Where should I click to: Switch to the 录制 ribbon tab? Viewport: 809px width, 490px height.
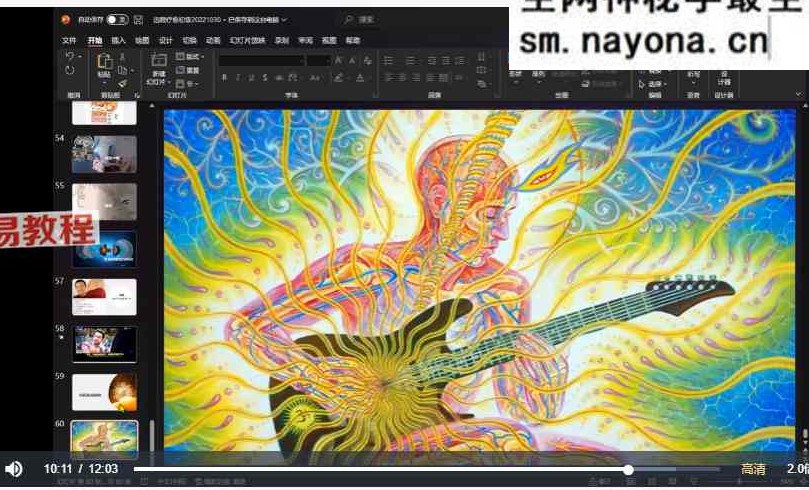click(x=282, y=40)
